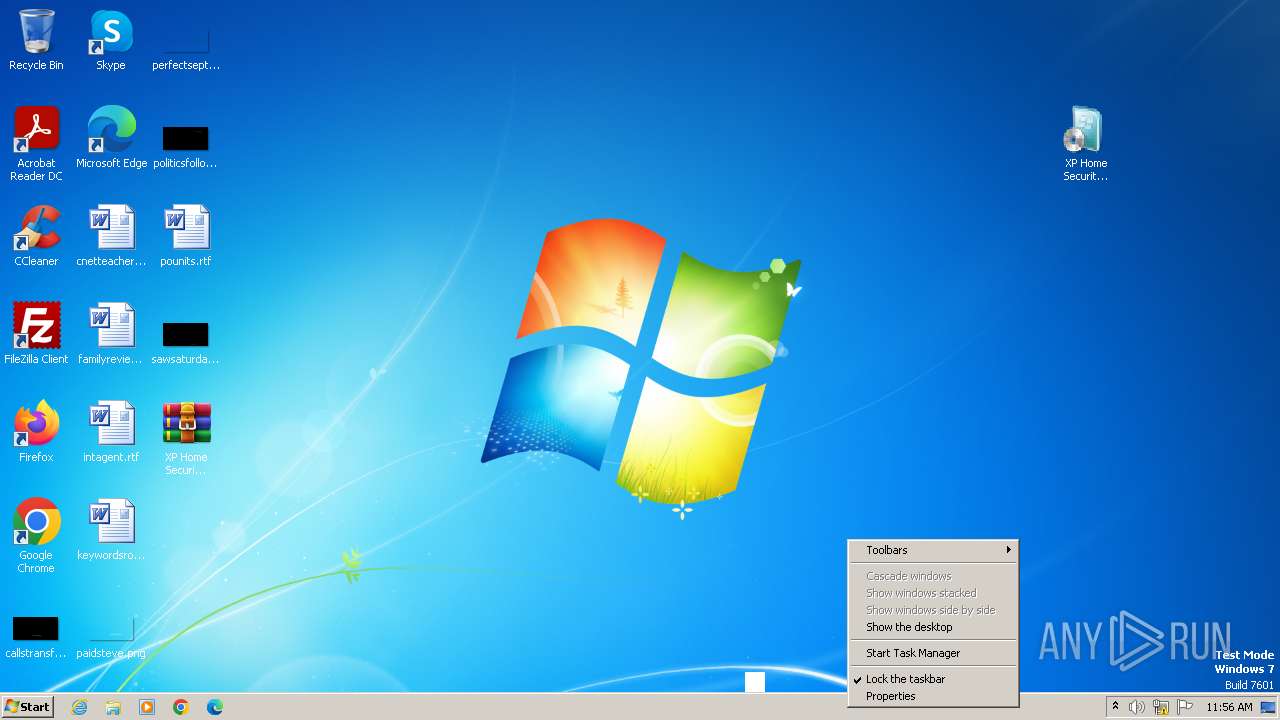Open Internet Explorer from taskbar
This screenshot has height=720, width=1280.
tap(80, 707)
